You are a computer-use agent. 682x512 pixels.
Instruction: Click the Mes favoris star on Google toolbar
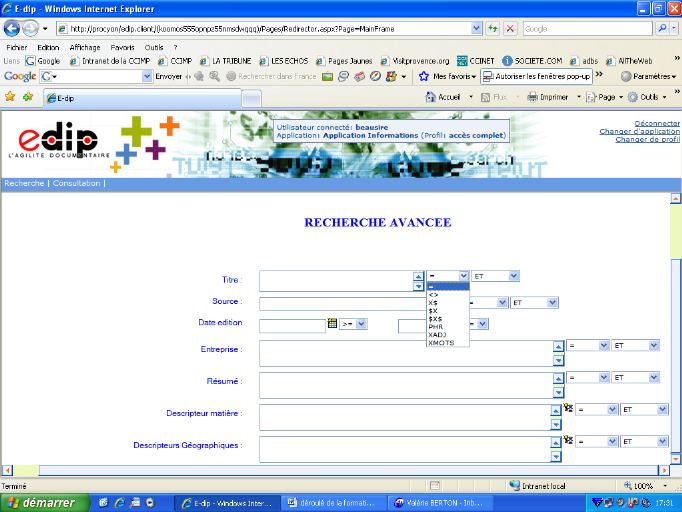tap(423, 77)
